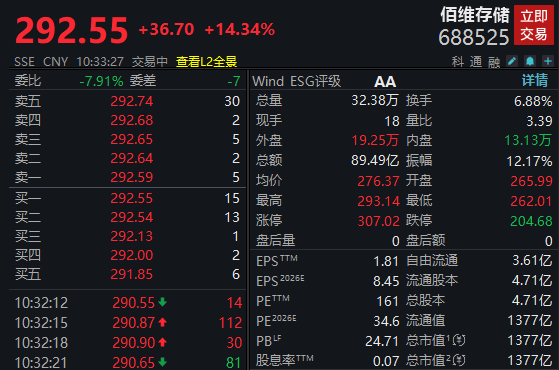This screenshot has height=370, width=559.
Task: Click the 最低 value 262.01
Action: pyautogui.click(x=531, y=201)
